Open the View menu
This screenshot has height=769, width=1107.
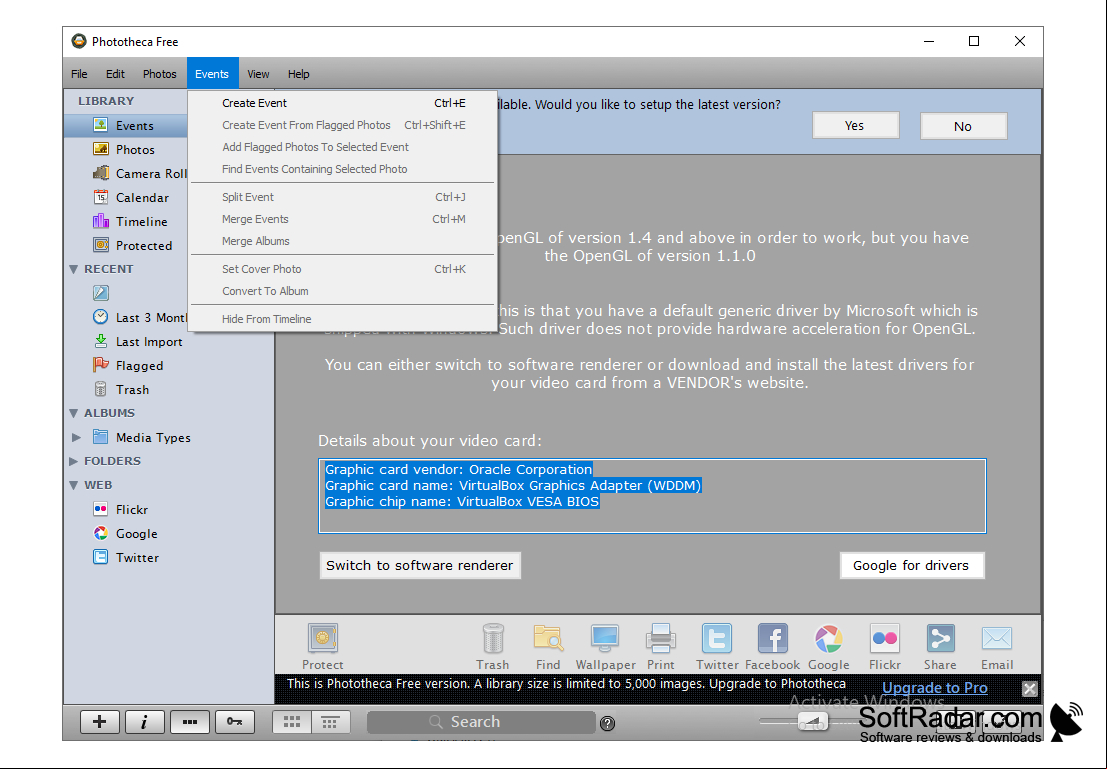[x=258, y=73]
